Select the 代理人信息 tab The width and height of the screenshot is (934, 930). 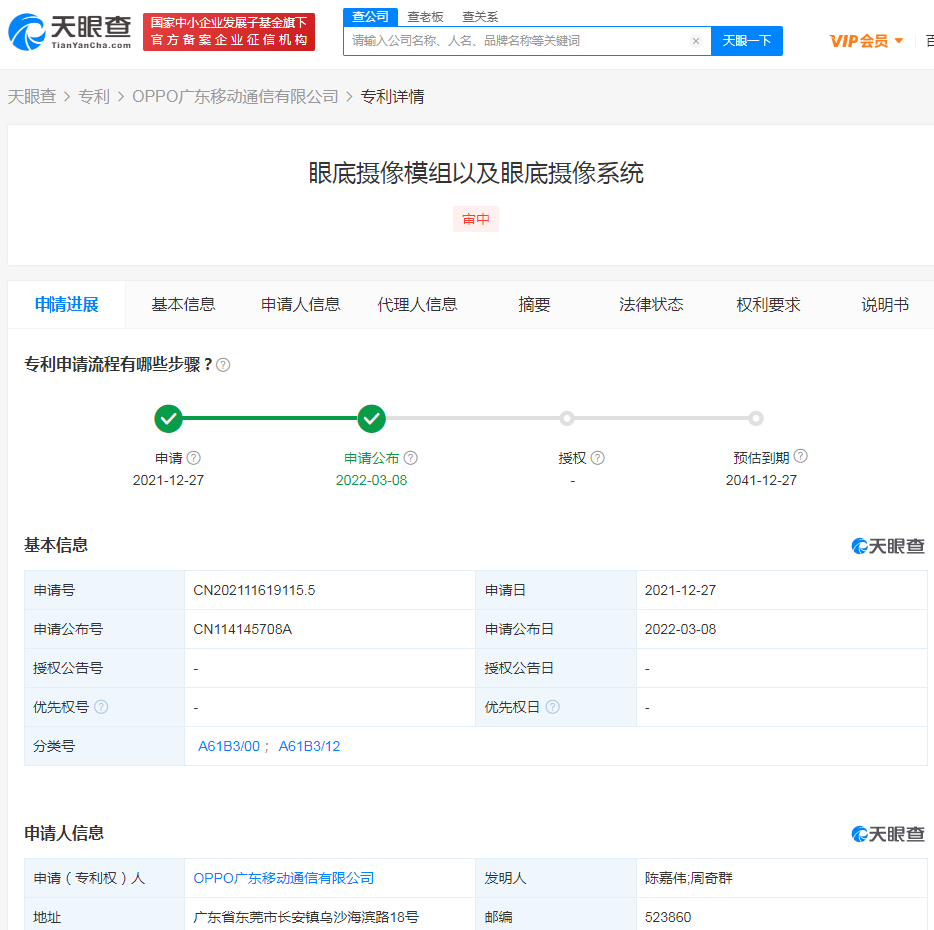pos(418,304)
